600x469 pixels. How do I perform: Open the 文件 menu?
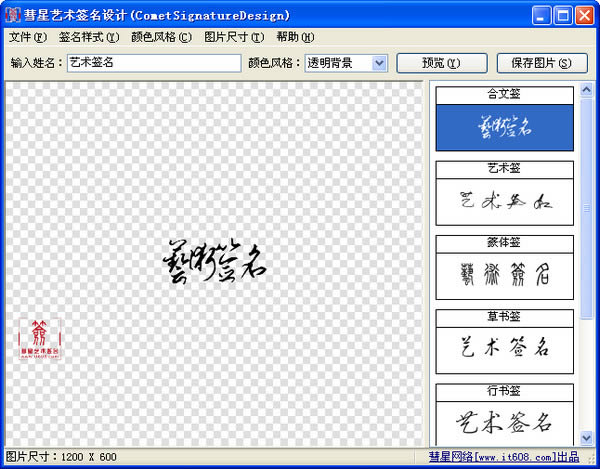click(x=27, y=37)
